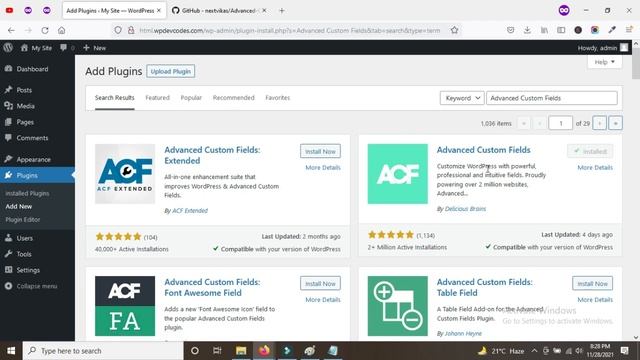Click the ACF Extended plugin thumbnail
The image size is (640, 360).
pos(125,174)
